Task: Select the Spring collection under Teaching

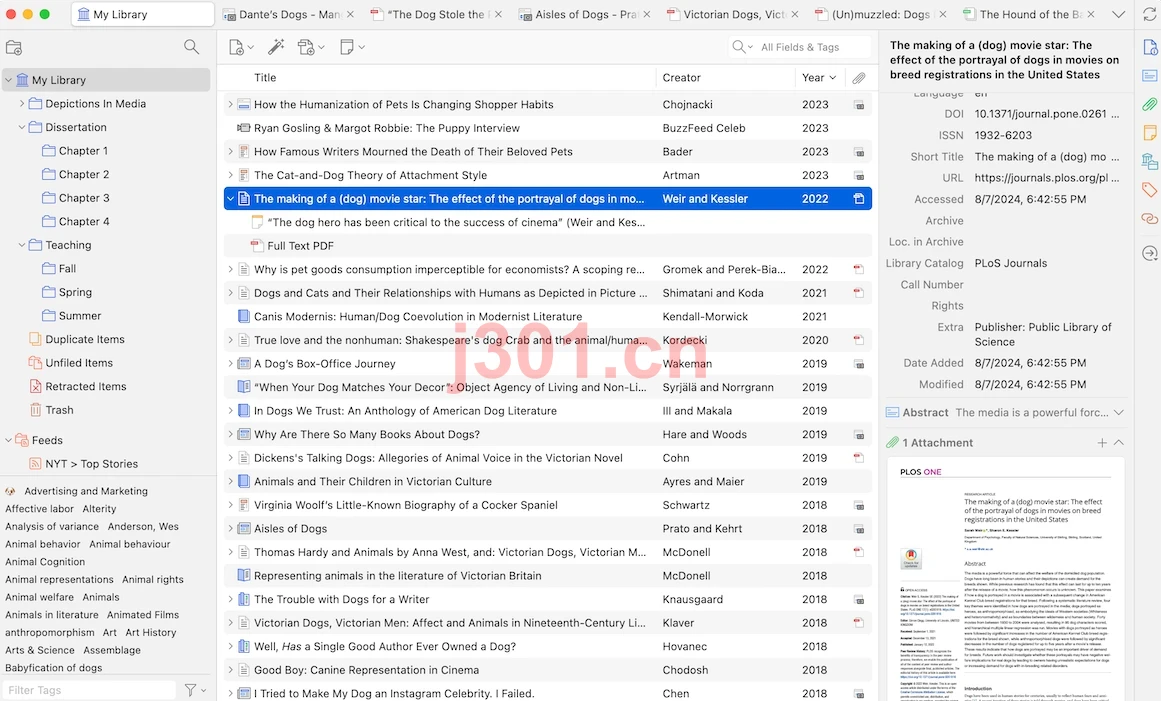Action: tap(75, 292)
